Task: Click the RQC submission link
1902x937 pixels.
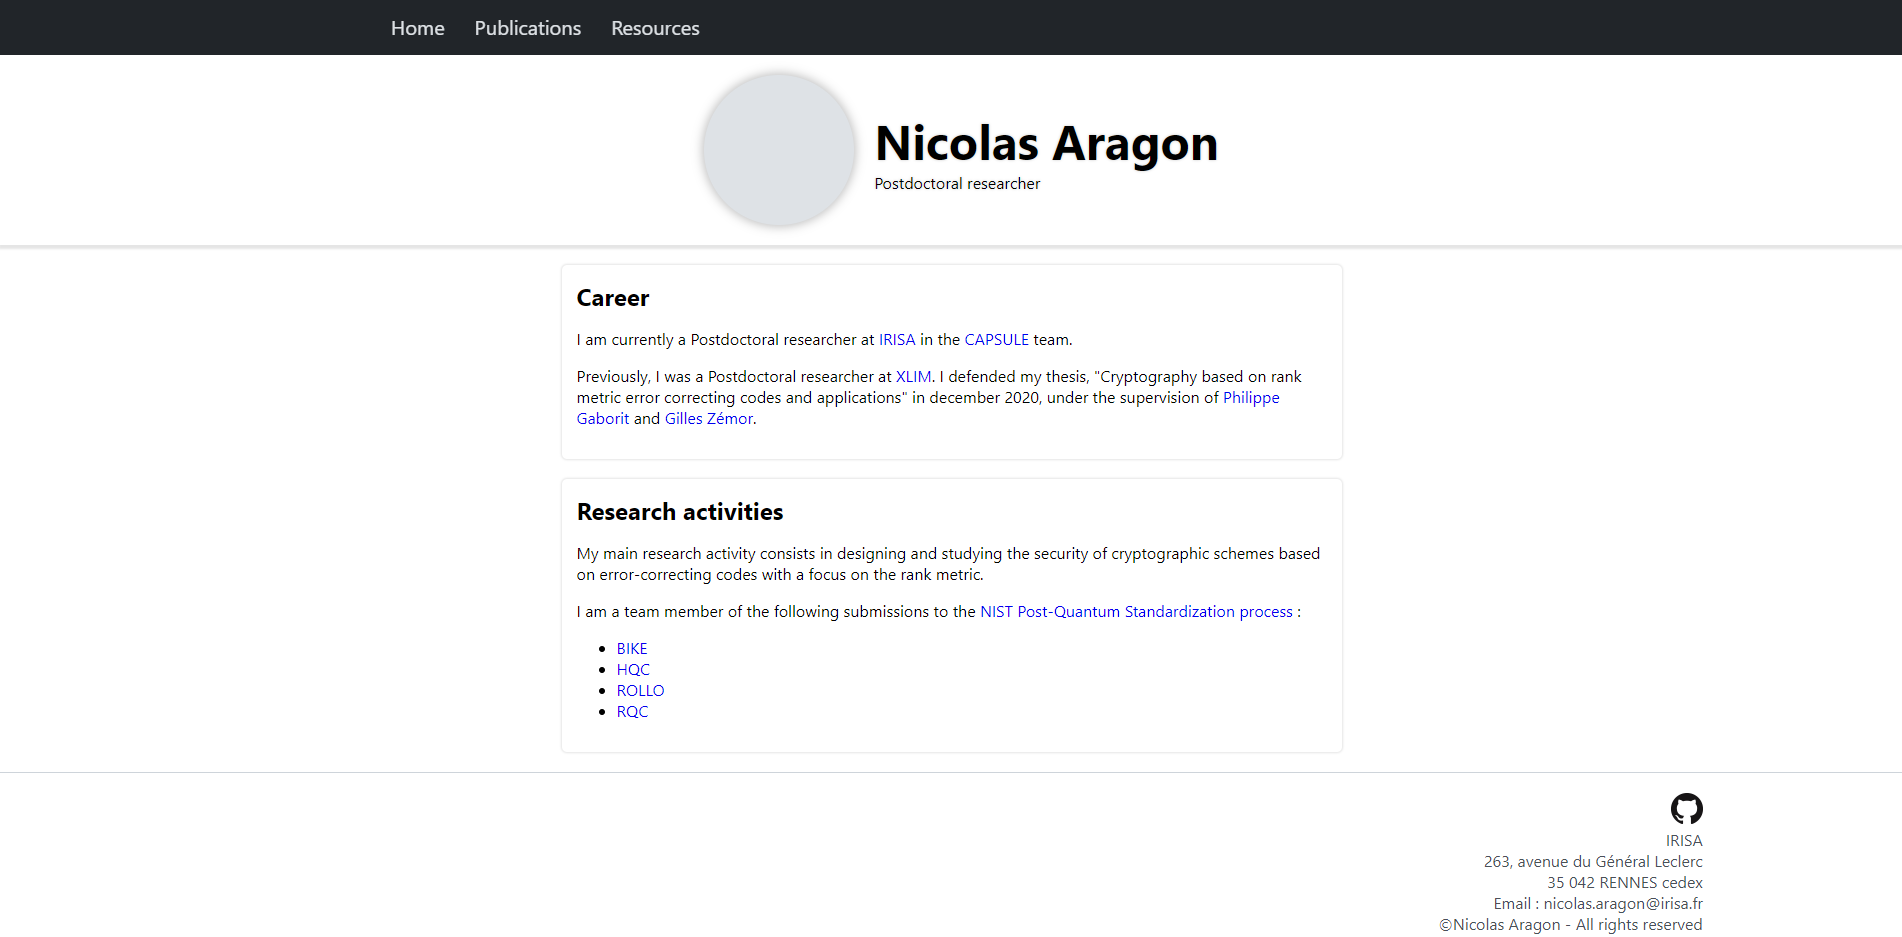Action: click(632, 712)
